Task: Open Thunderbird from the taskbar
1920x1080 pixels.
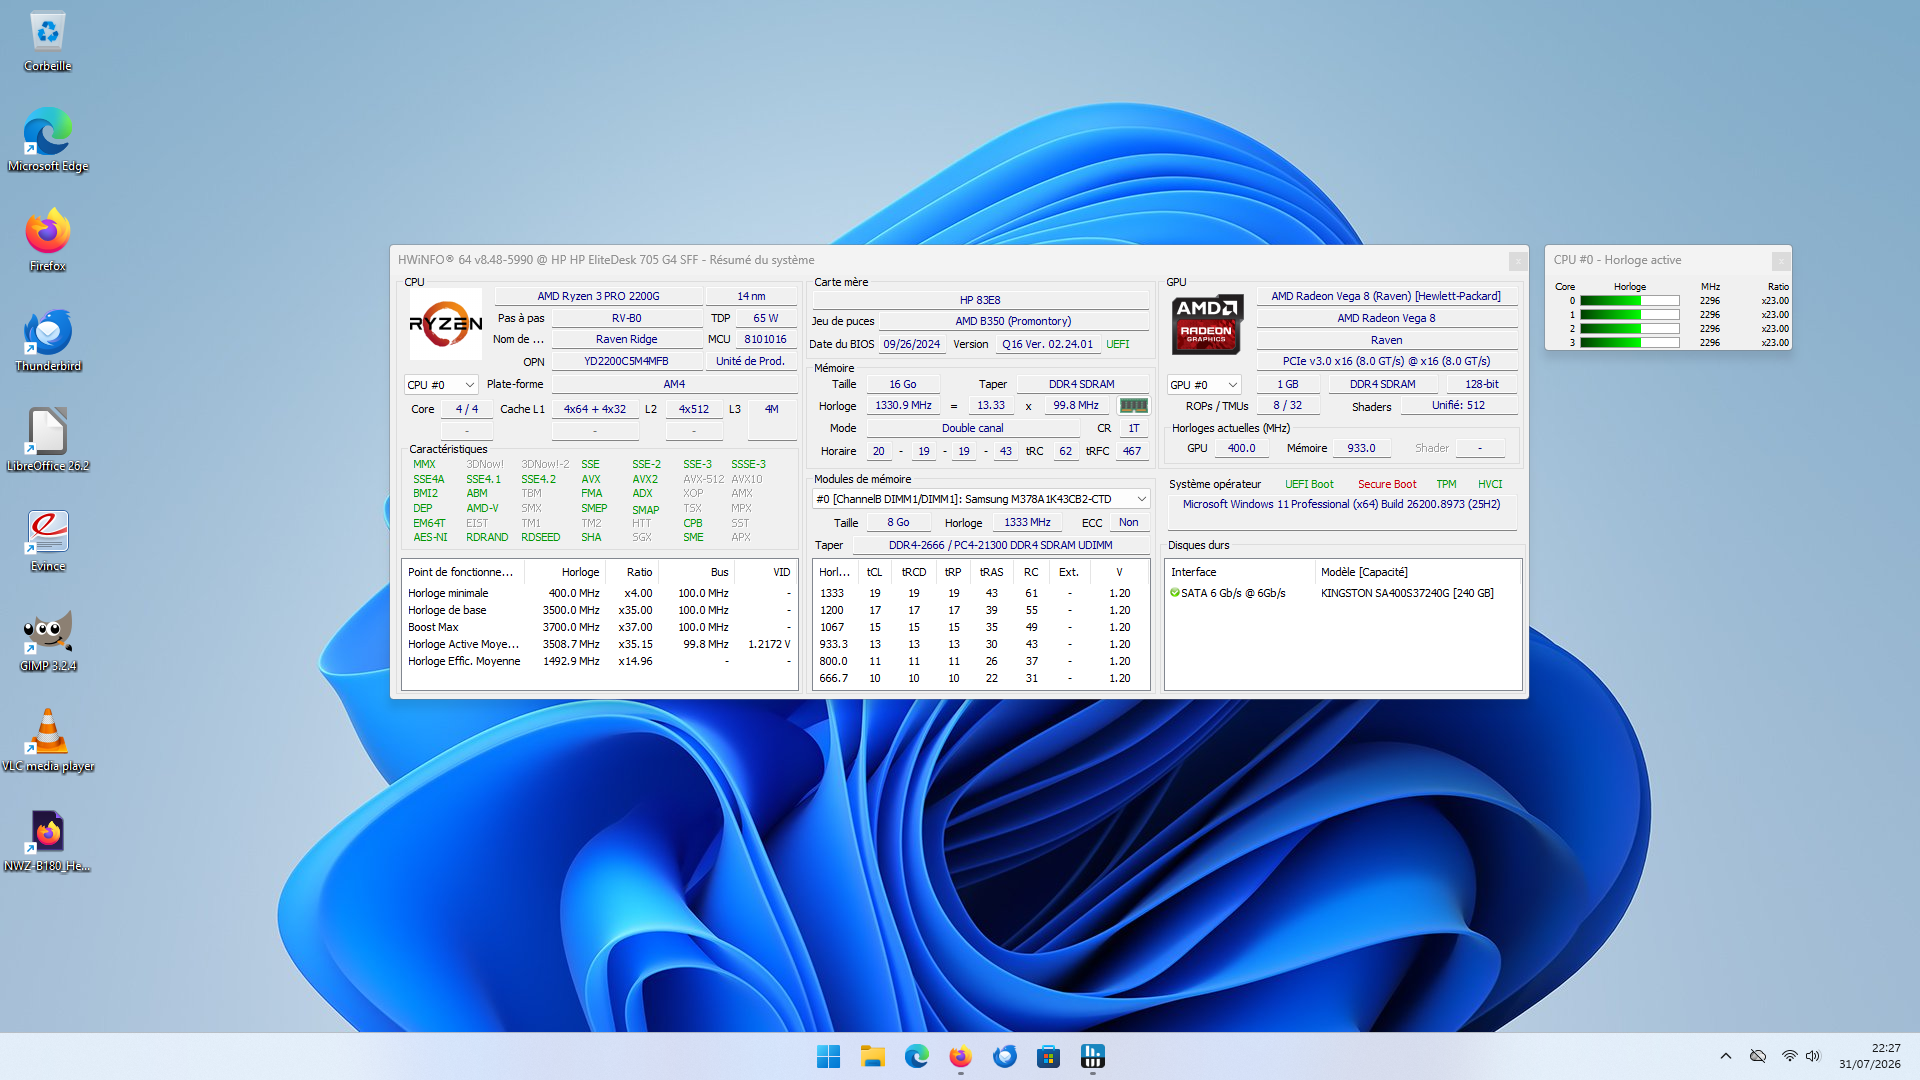Action: [x=1005, y=1056]
